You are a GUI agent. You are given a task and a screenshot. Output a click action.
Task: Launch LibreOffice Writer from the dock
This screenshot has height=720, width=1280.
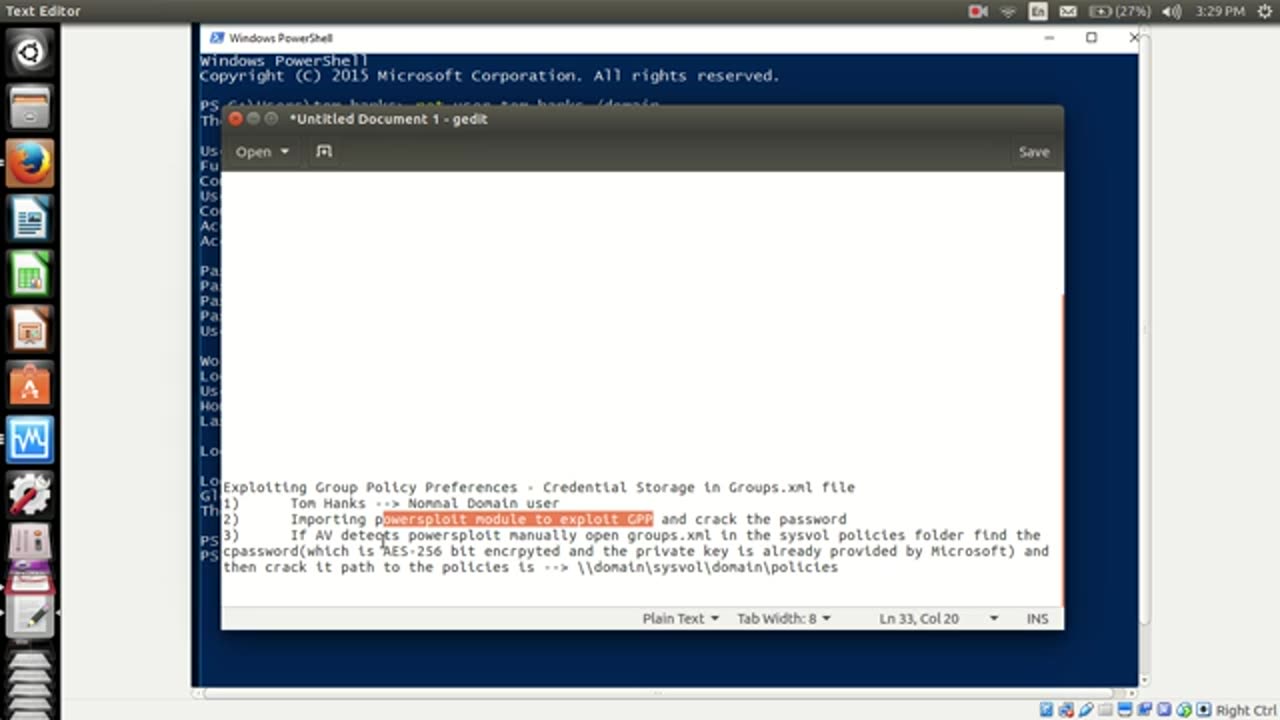coord(30,217)
